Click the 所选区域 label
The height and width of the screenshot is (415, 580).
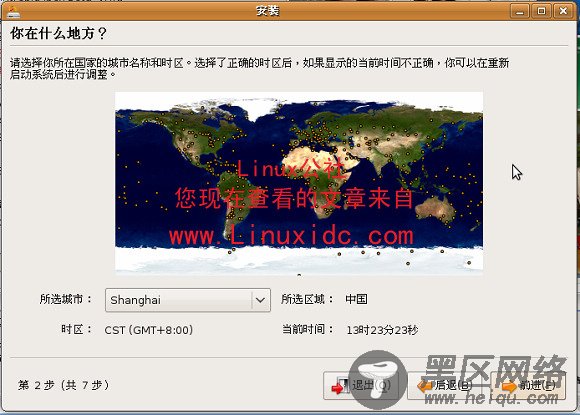pos(307,299)
